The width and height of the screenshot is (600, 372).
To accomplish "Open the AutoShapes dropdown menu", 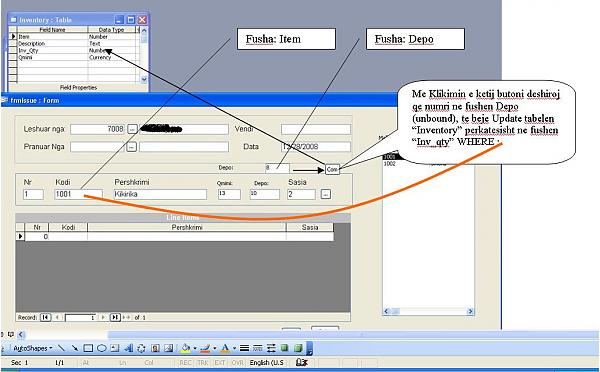I will click(x=33, y=348).
